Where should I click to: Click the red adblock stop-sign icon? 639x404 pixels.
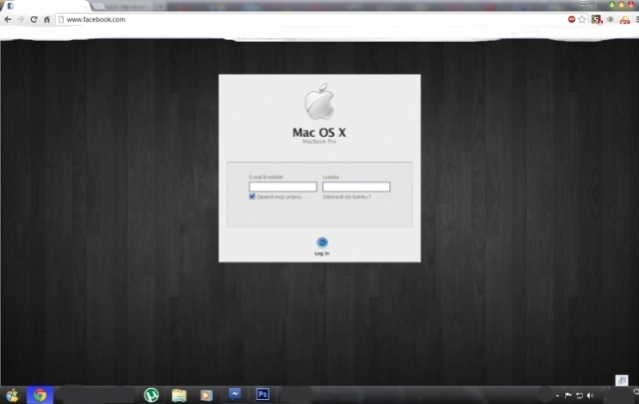(x=571, y=19)
